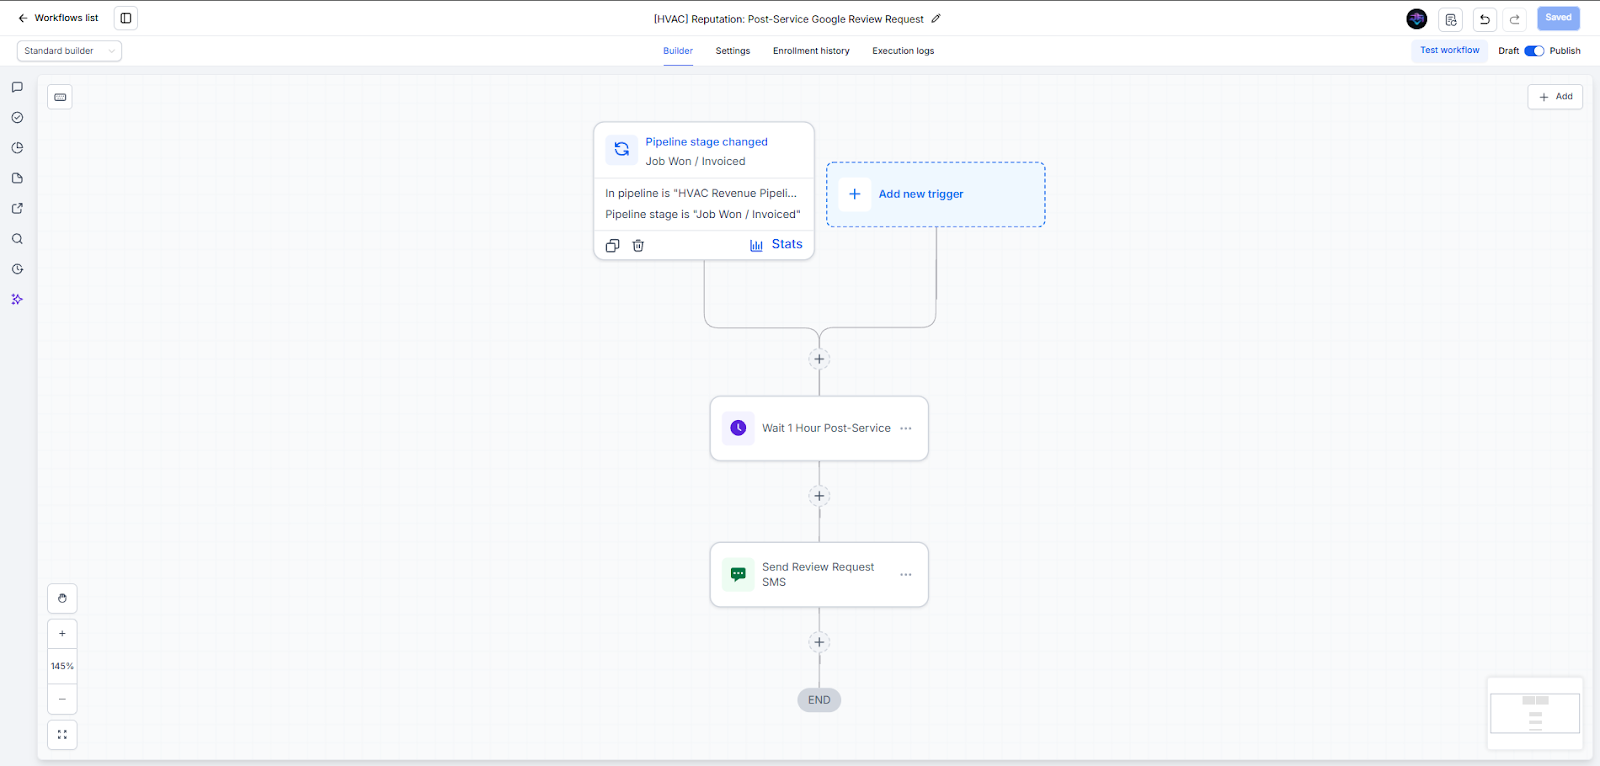Add a step between Wait and SMS nodes
Image resolution: width=1600 pixels, height=766 pixels.
819,496
